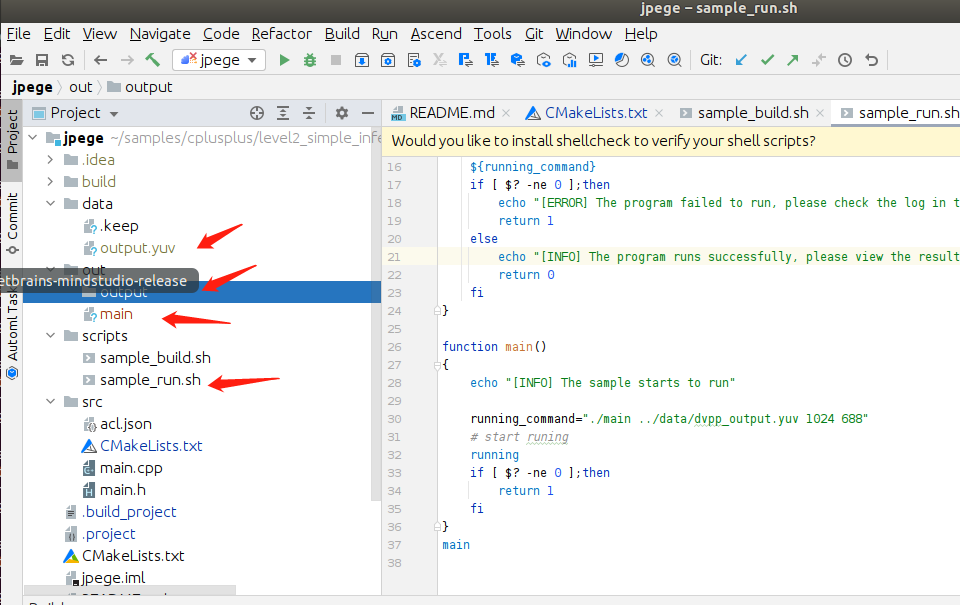Collapse the src folder
The width and height of the screenshot is (960, 605).
coord(51,402)
